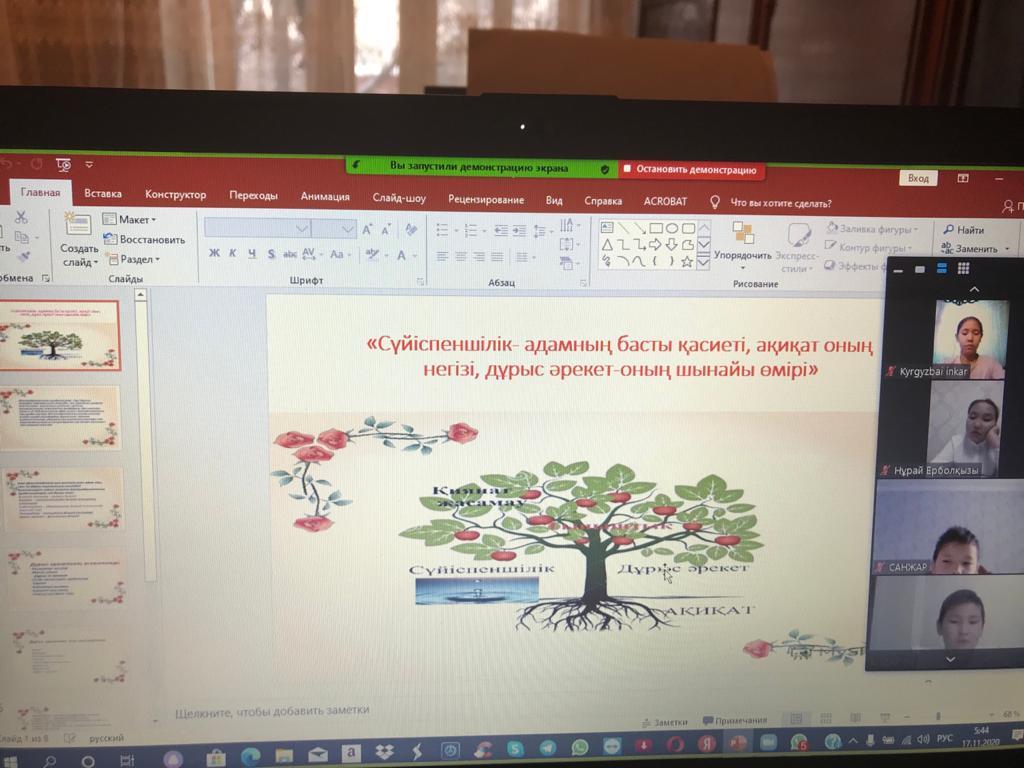Click the cut scissors icon

(20, 217)
